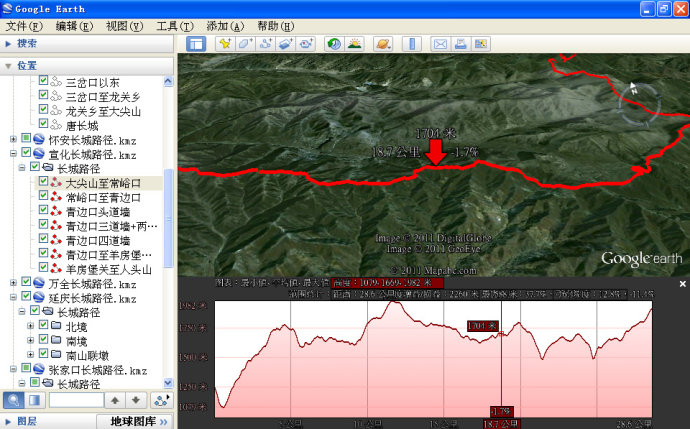The image size is (690, 429).
Task: Select 羊房堡关至人头山 path
Action: click(x=109, y=269)
